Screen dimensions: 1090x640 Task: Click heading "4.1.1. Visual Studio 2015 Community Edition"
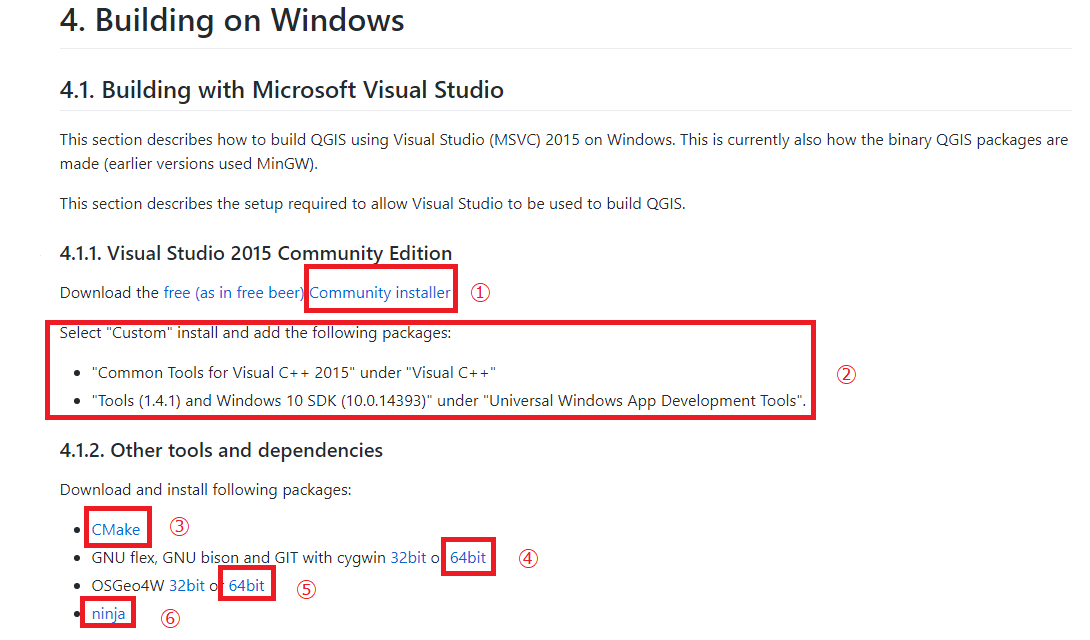click(256, 253)
